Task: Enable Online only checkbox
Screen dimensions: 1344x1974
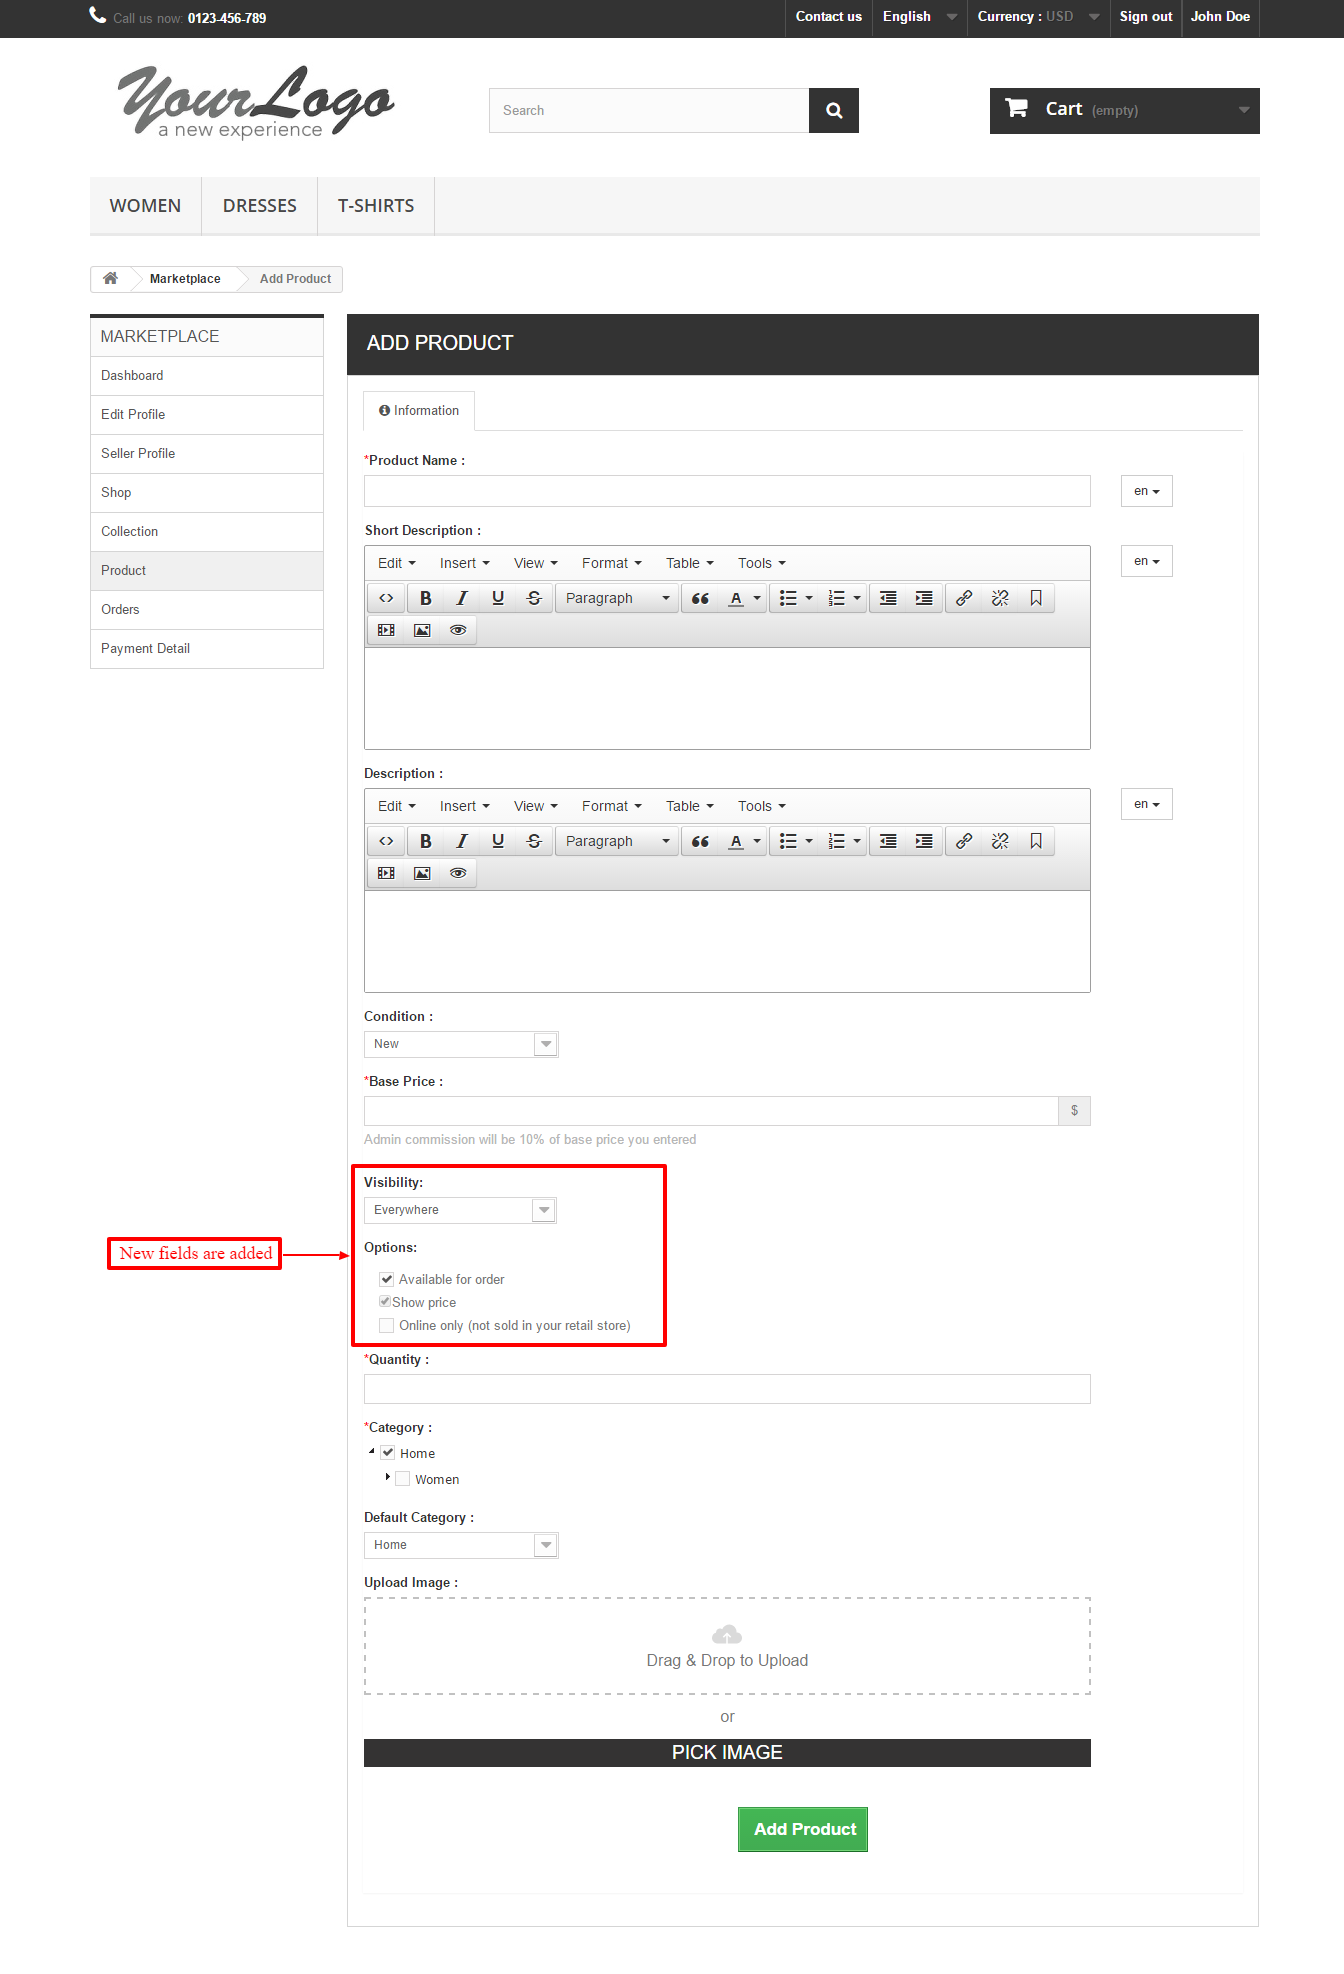Action: click(x=387, y=1325)
